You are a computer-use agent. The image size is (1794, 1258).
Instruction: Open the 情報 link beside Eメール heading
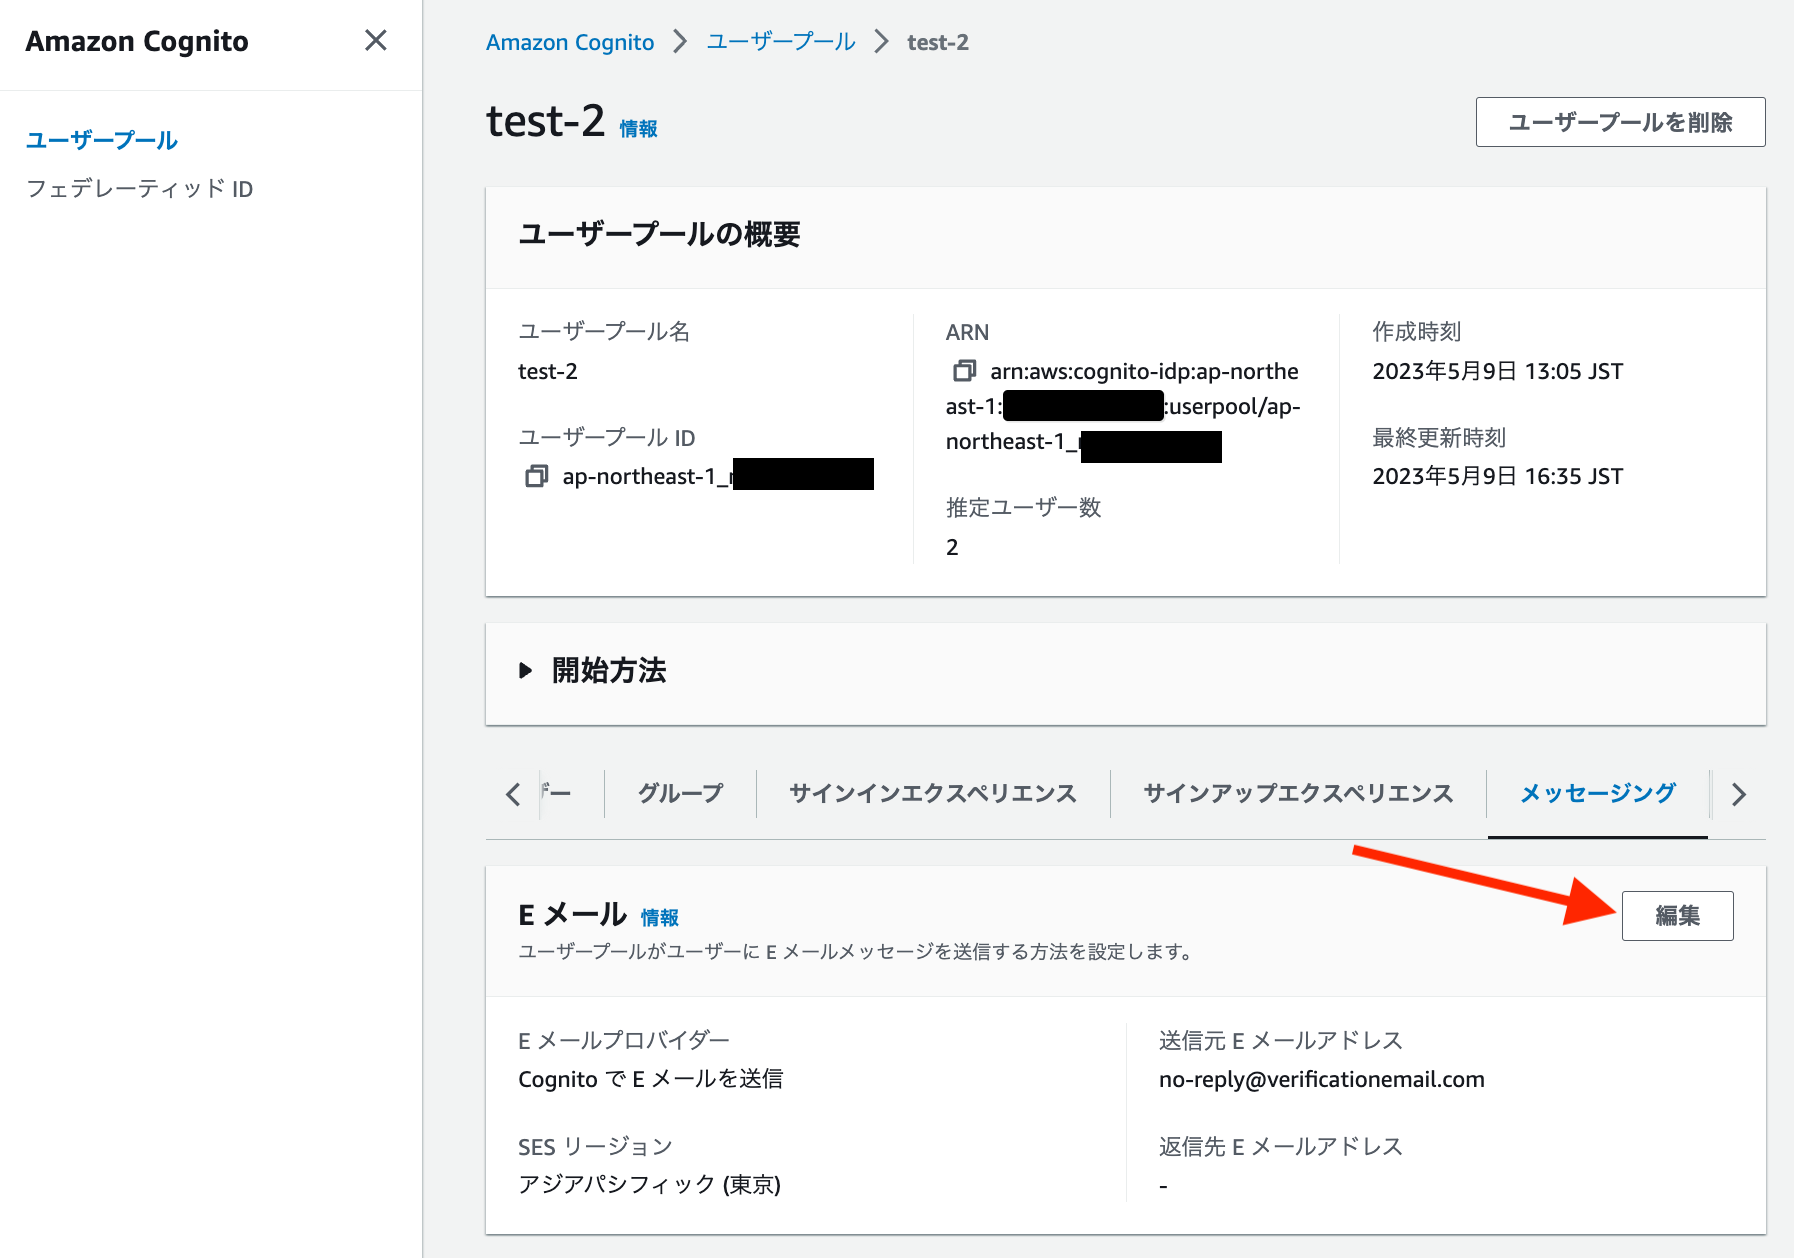660,916
